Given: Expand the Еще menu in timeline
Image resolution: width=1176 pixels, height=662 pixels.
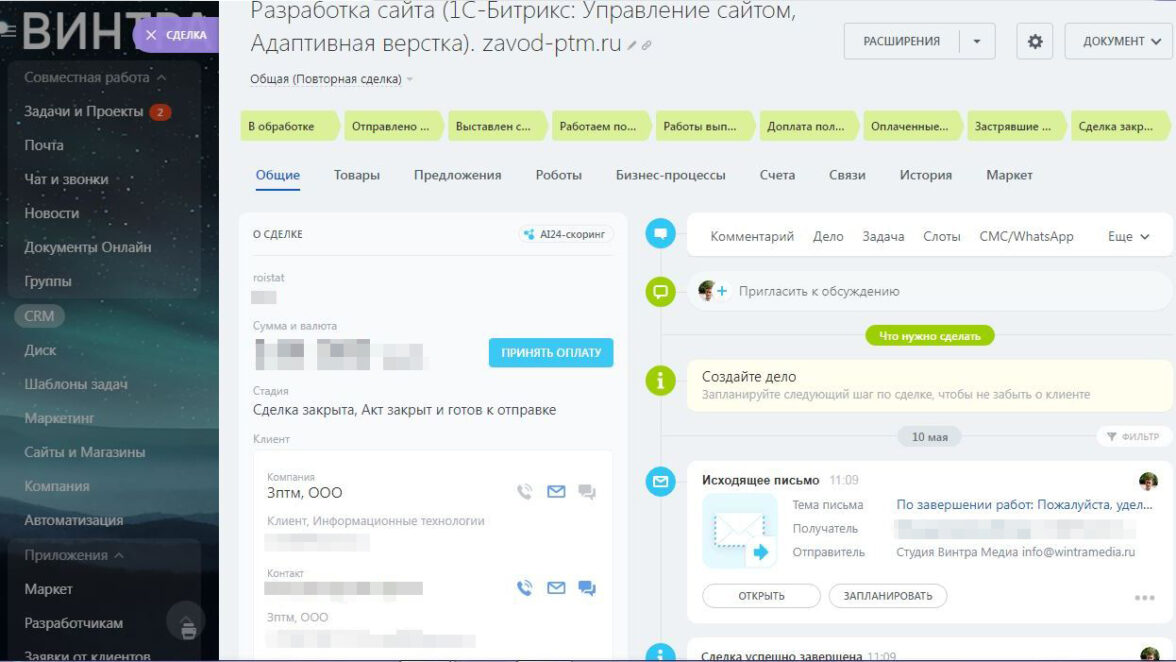Looking at the screenshot, I should (x=1128, y=236).
